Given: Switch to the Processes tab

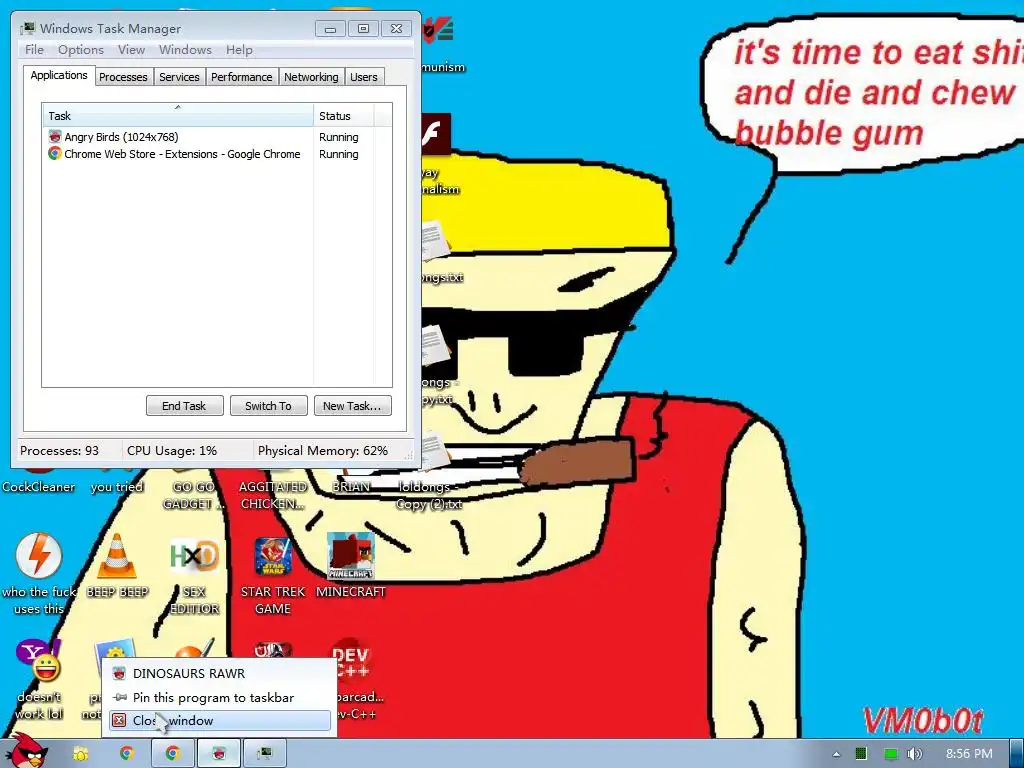Looking at the screenshot, I should (x=123, y=77).
